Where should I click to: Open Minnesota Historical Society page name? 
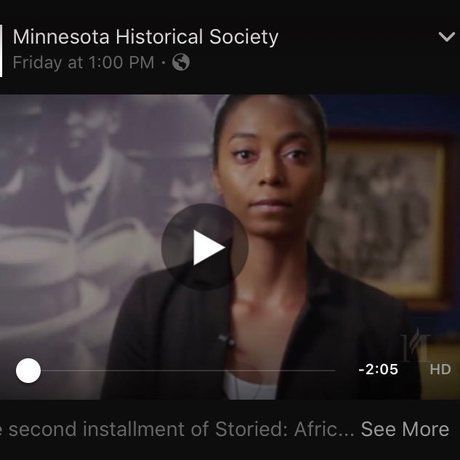coord(145,37)
